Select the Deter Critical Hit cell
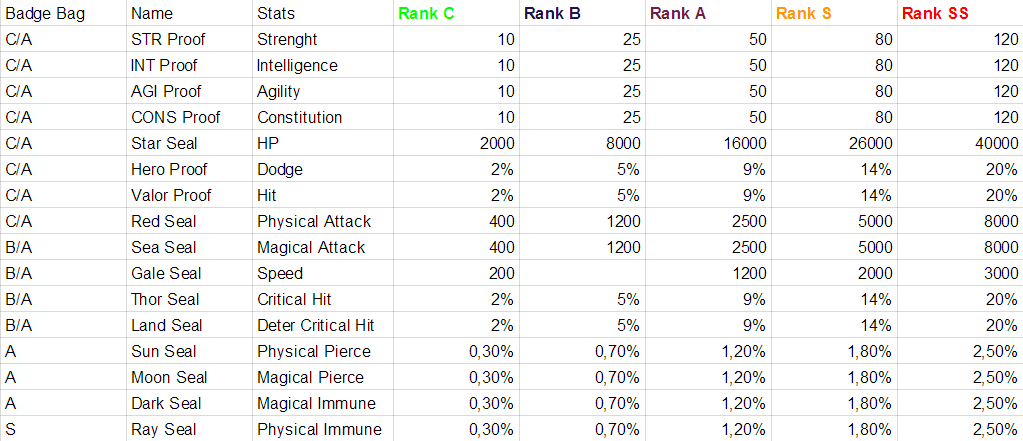The image size is (1023, 441). [x=317, y=326]
